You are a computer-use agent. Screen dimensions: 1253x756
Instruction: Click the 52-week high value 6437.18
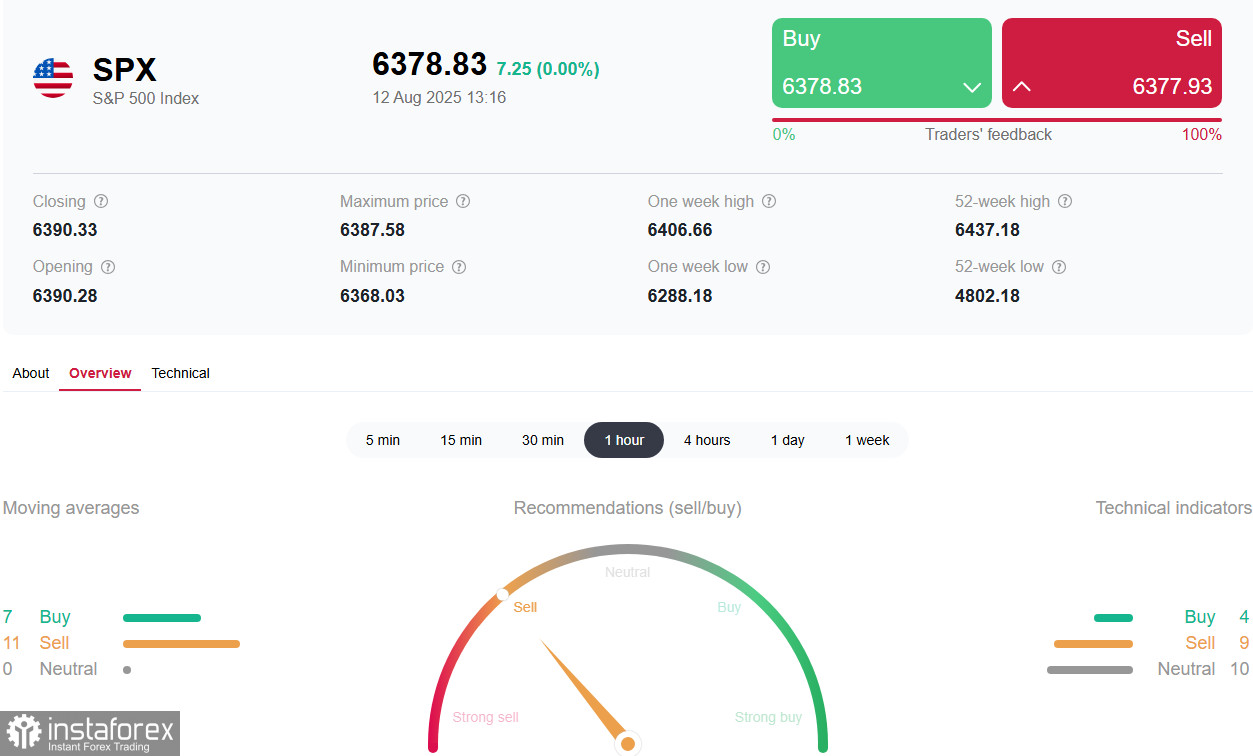click(x=987, y=230)
